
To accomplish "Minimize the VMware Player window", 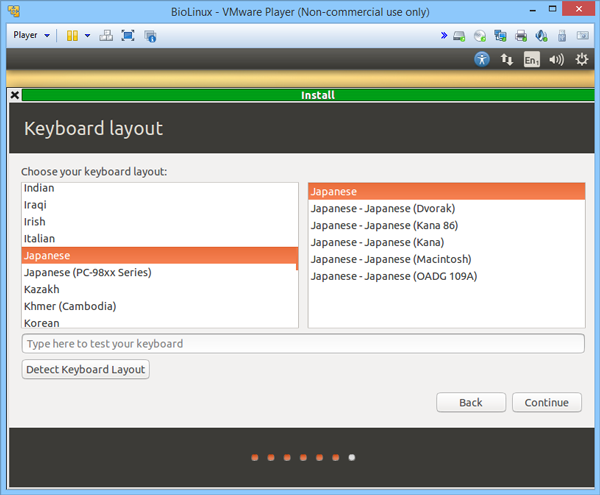I will pos(532,10).
